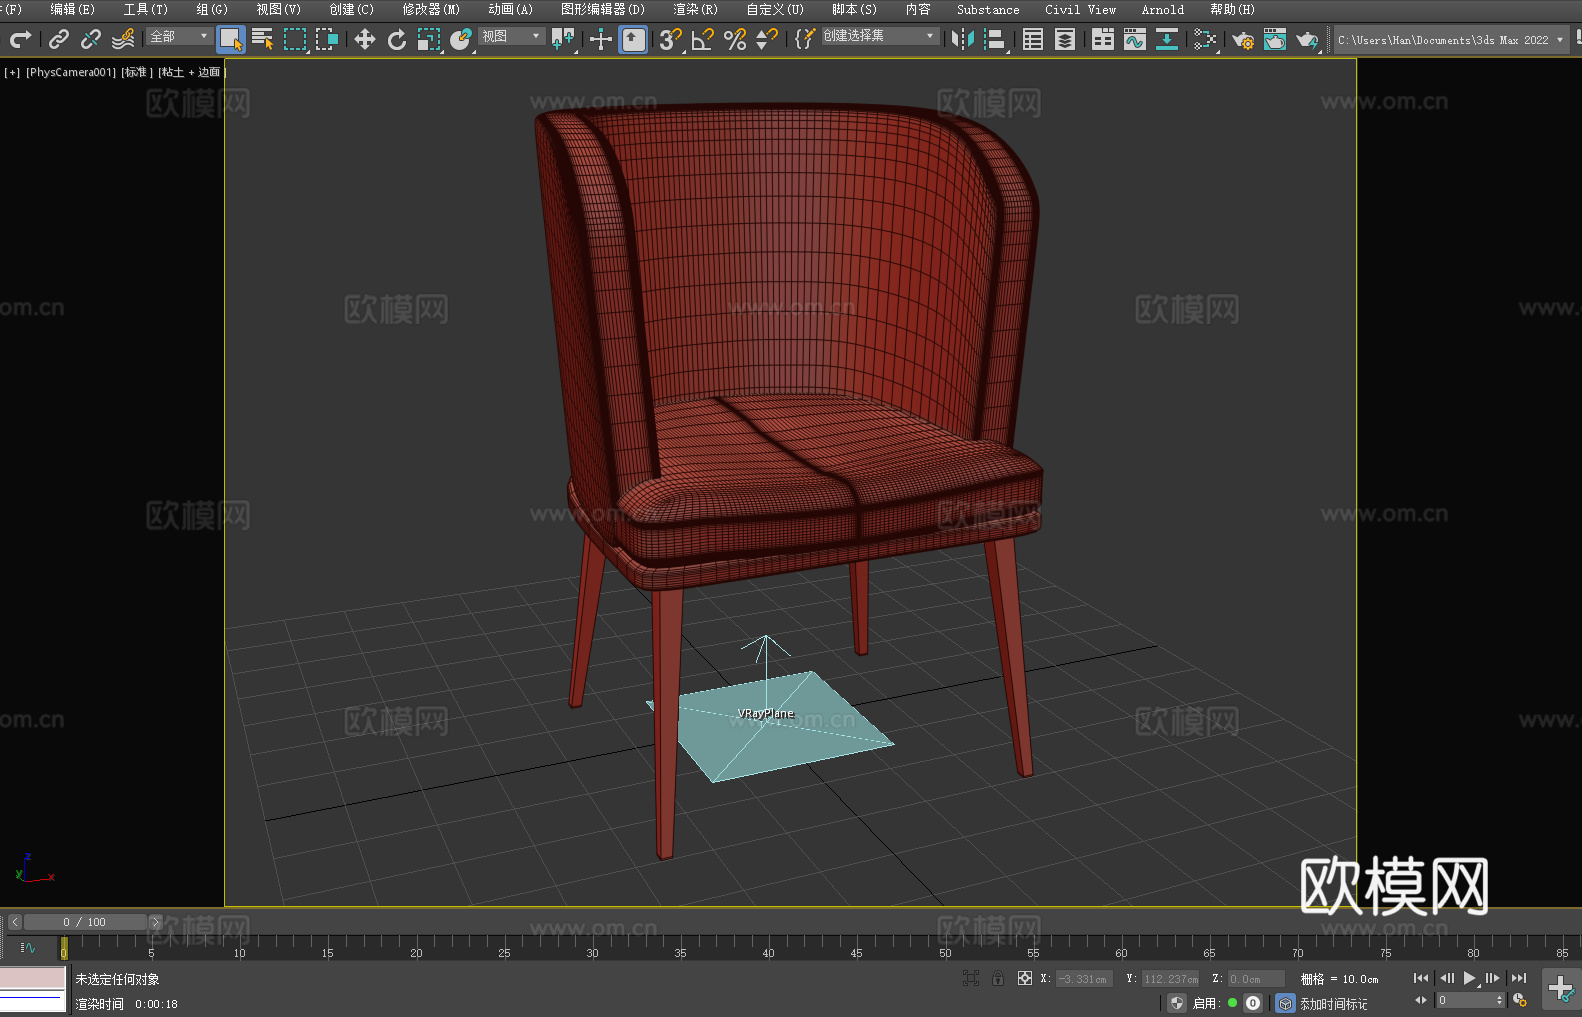This screenshot has width=1582, height=1017.
Task: Open the Material Editor icon
Action: [1205, 39]
